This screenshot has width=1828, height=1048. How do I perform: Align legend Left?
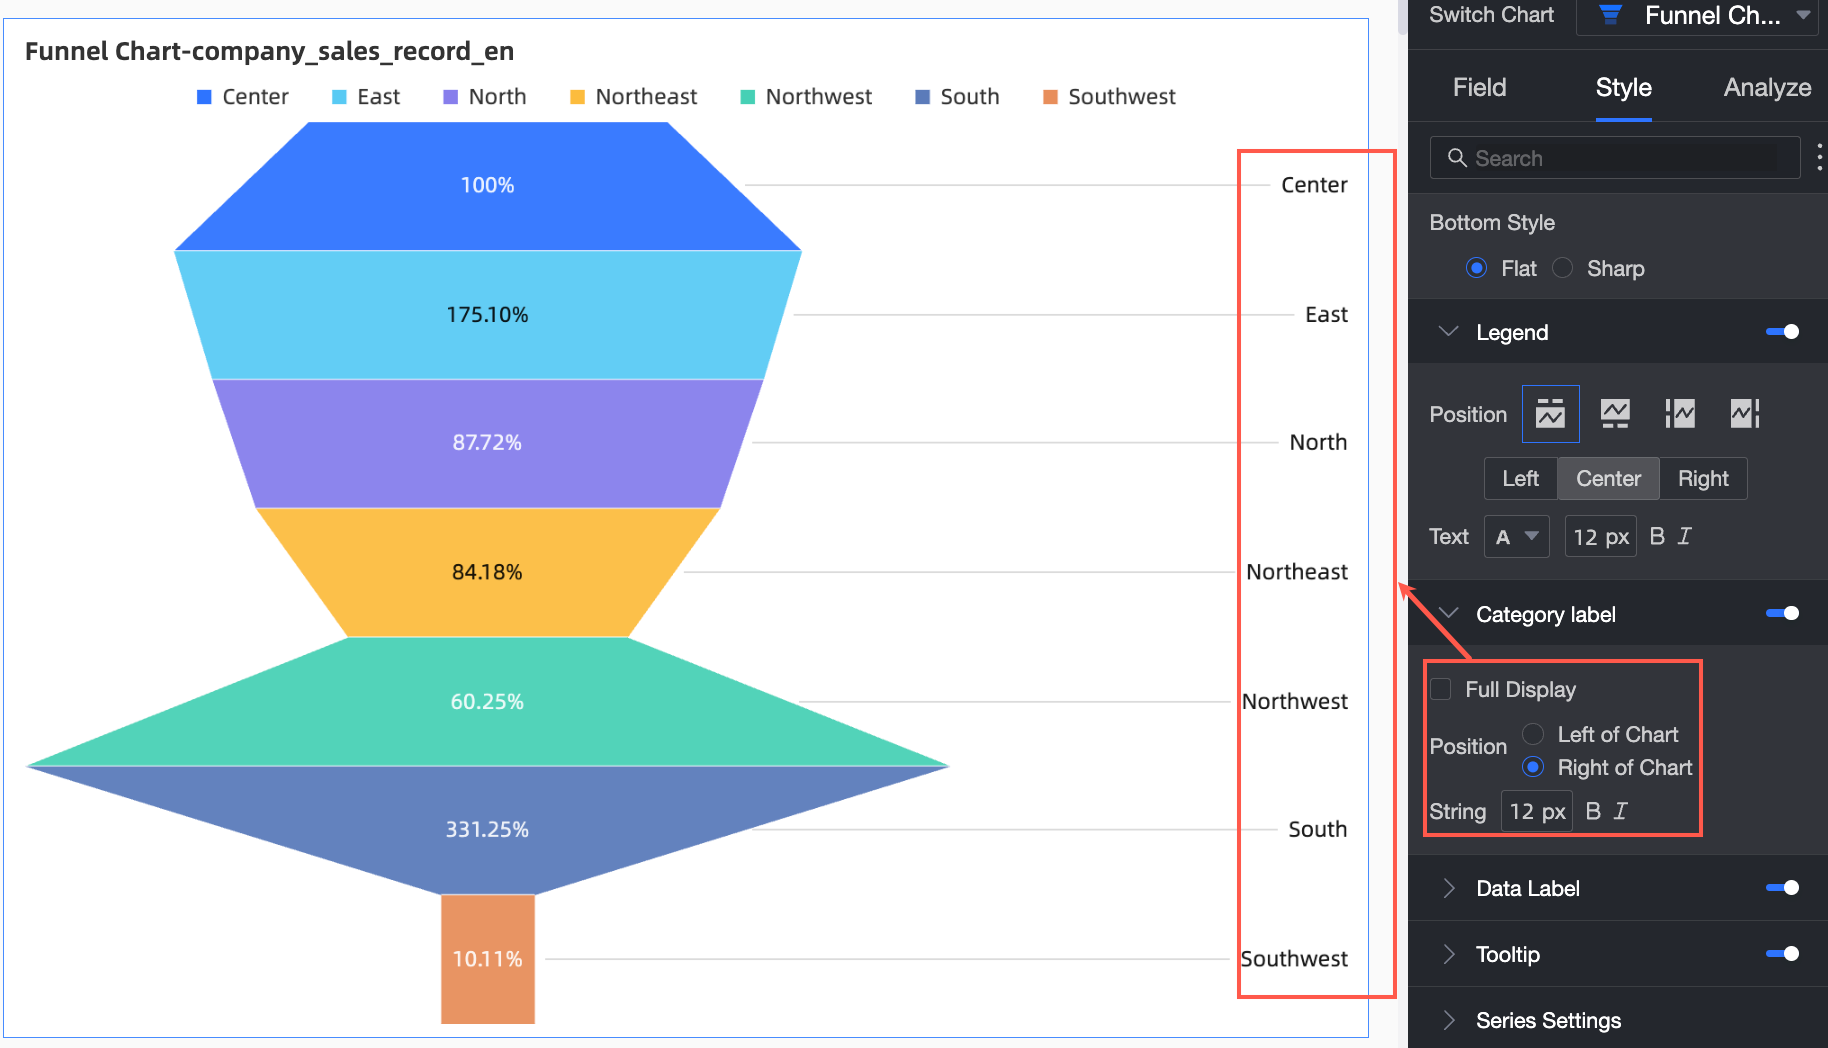click(x=1520, y=478)
